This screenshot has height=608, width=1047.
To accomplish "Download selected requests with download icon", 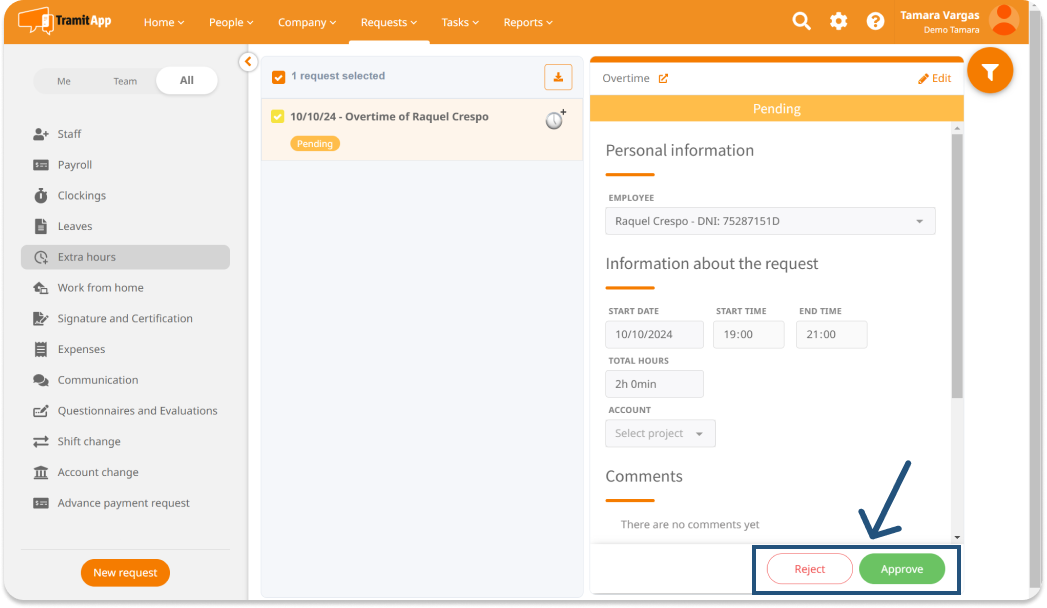I will pyautogui.click(x=558, y=77).
